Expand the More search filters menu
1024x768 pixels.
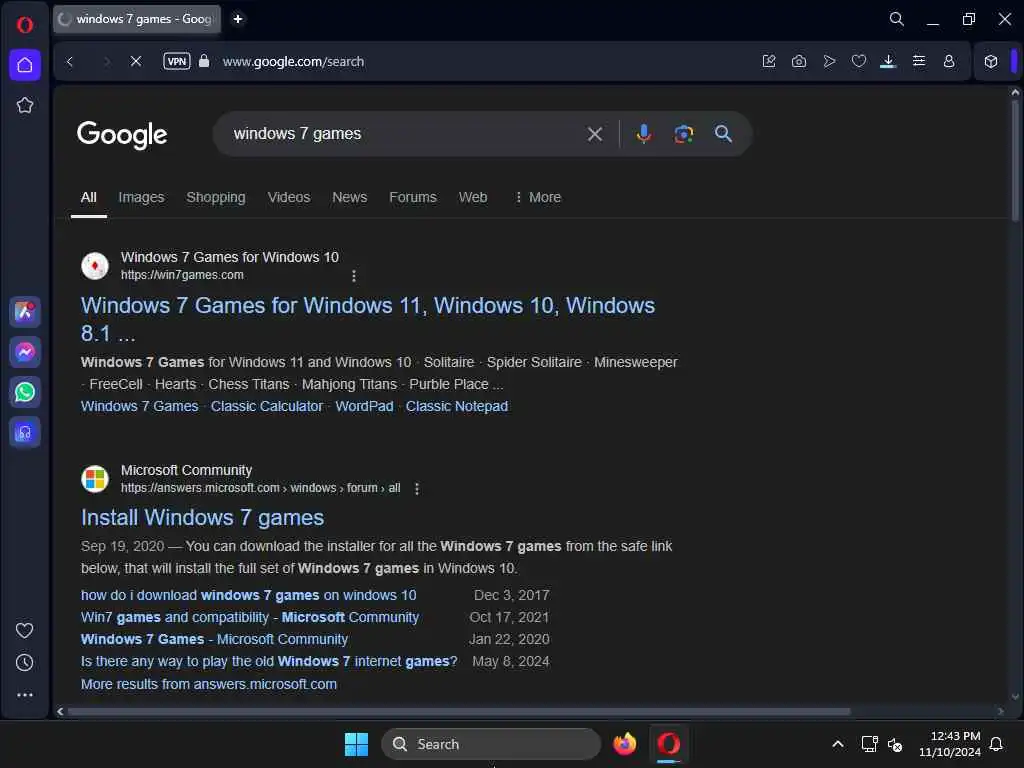[x=537, y=197]
